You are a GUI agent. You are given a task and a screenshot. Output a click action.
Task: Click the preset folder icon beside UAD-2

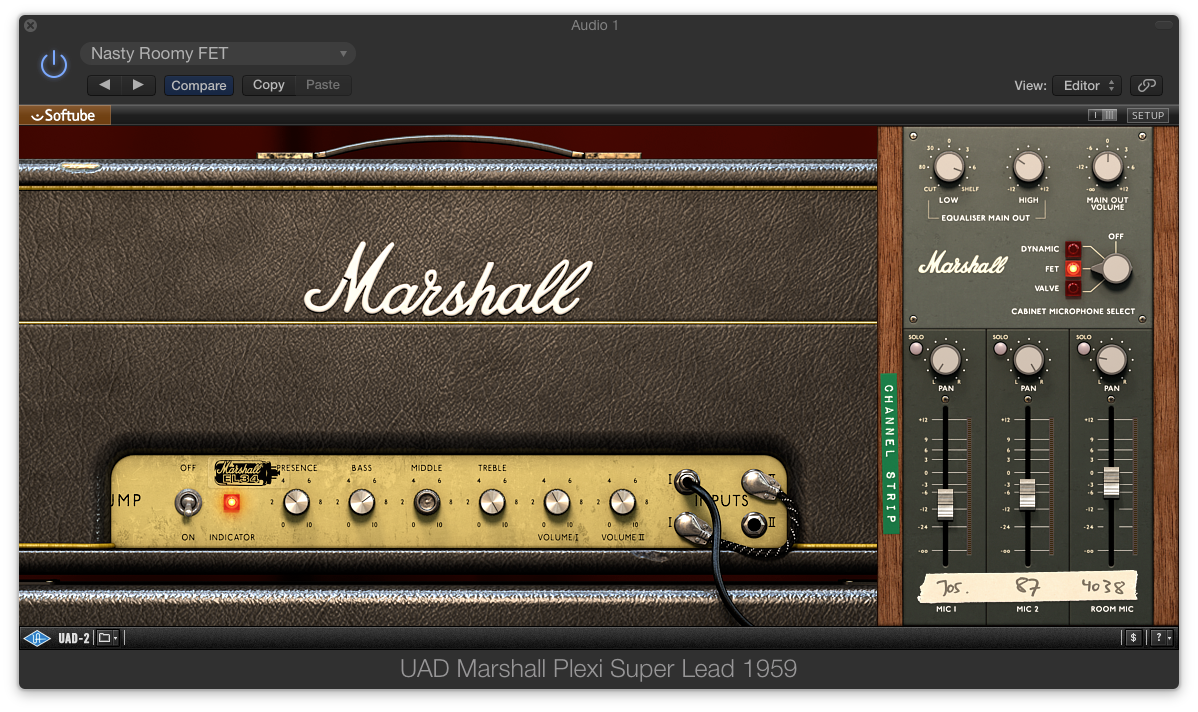[104, 637]
